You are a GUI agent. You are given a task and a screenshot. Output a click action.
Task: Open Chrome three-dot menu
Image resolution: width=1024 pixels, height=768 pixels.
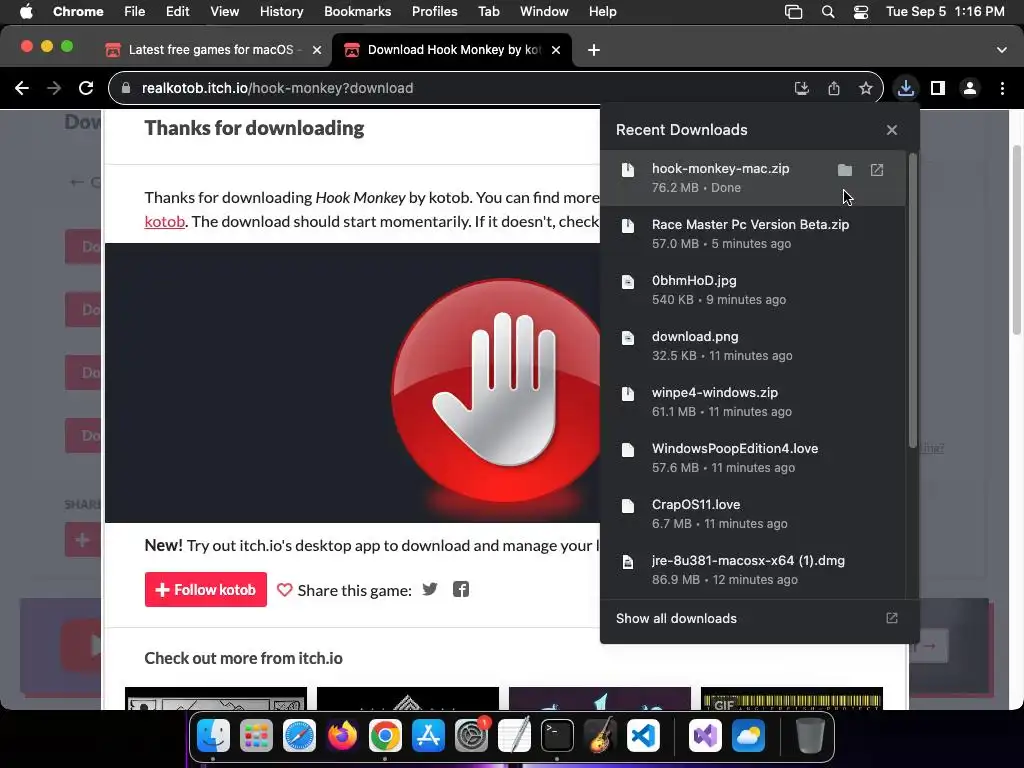[1002, 88]
